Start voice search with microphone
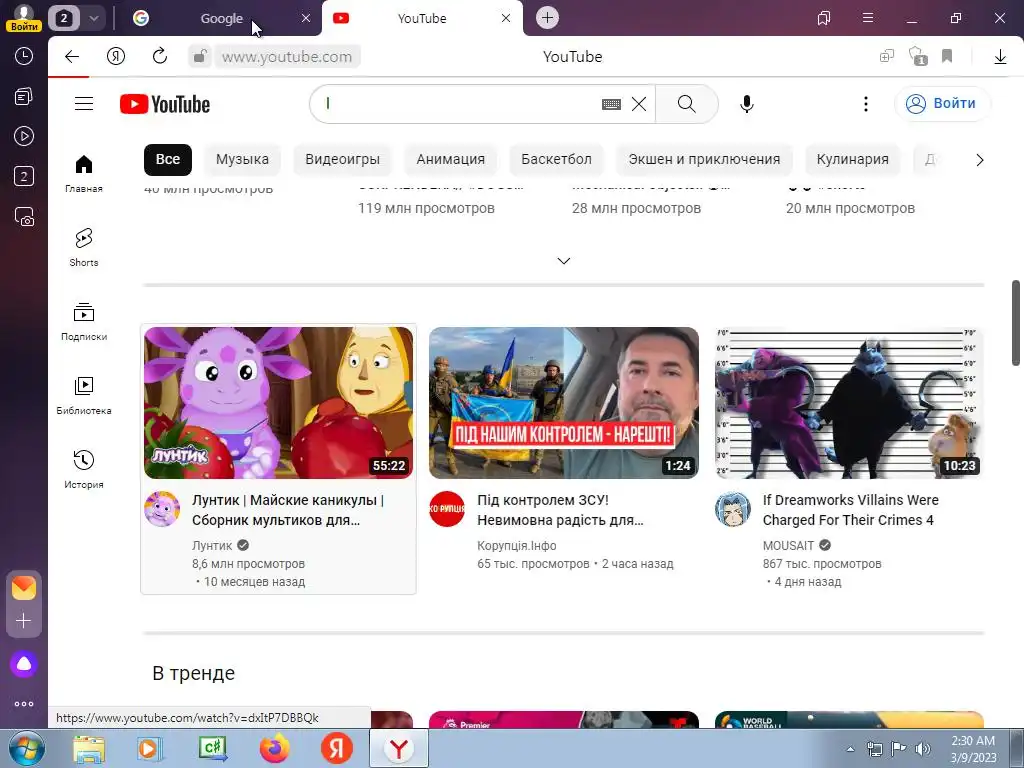1024x768 pixels. pyautogui.click(x=746, y=104)
